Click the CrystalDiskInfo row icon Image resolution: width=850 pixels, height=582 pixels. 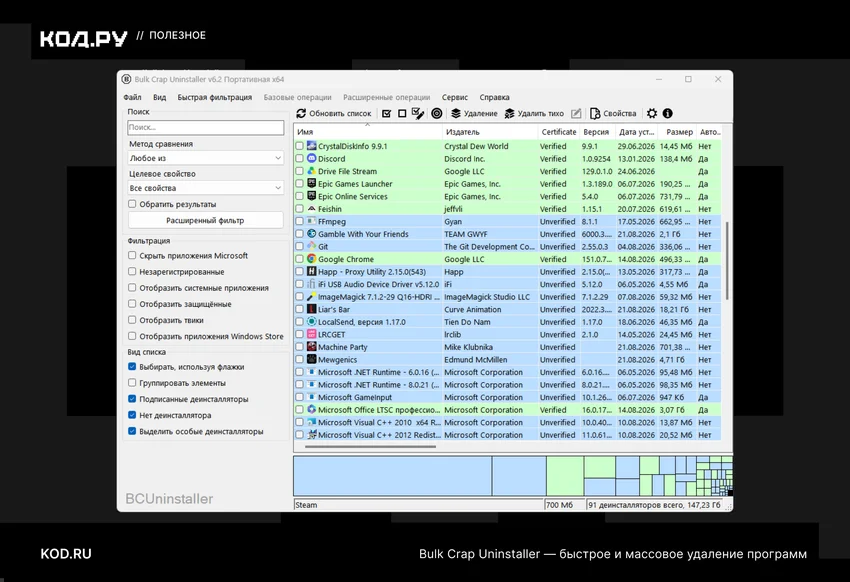coord(312,146)
